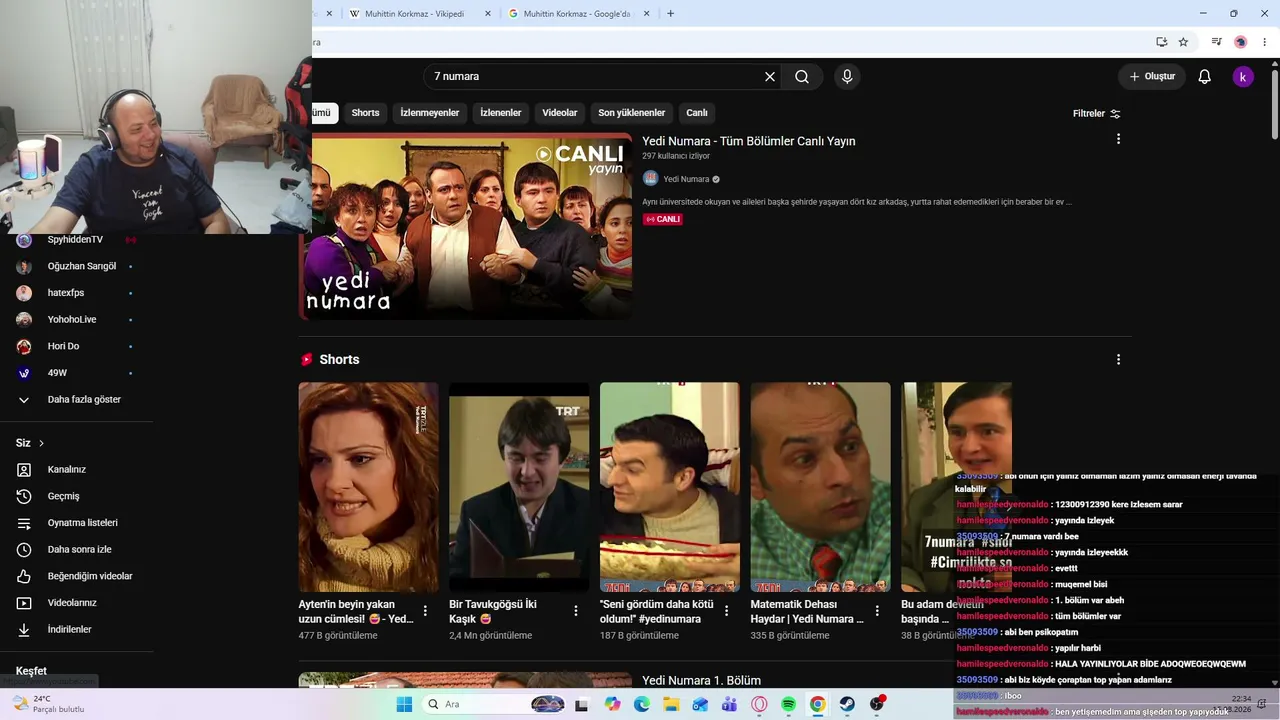Visit the Yedi Numara channel link
The height and width of the screenshot is (720, 1280).
coord(686,179)
